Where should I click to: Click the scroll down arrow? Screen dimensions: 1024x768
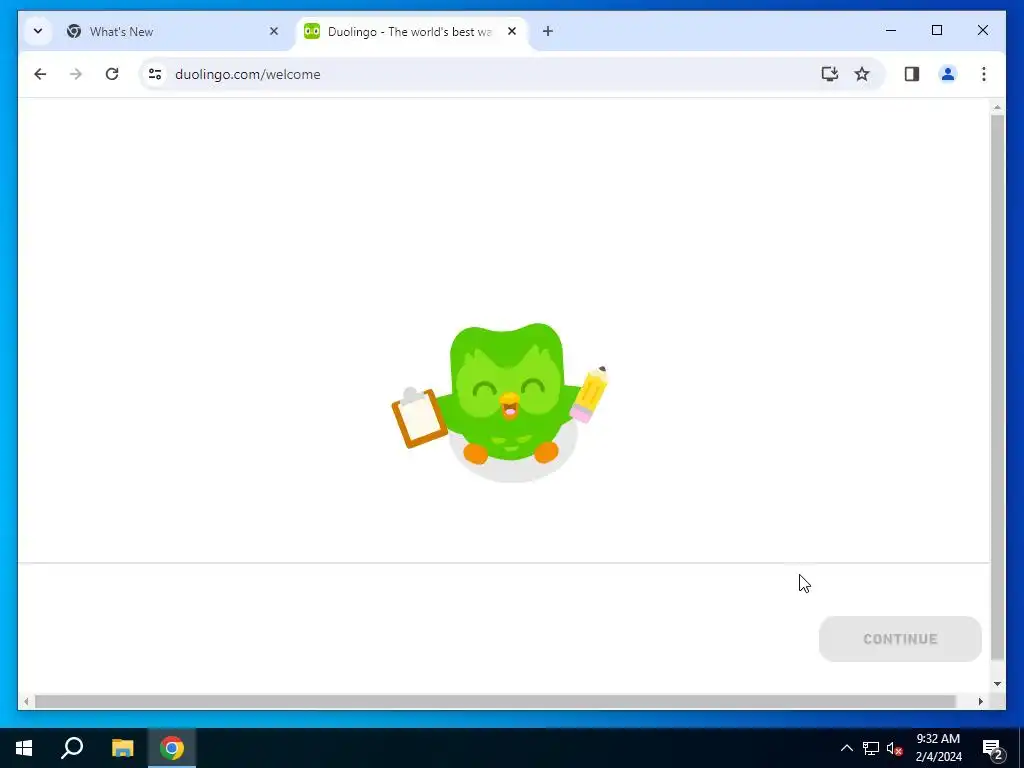click(997, 684)
